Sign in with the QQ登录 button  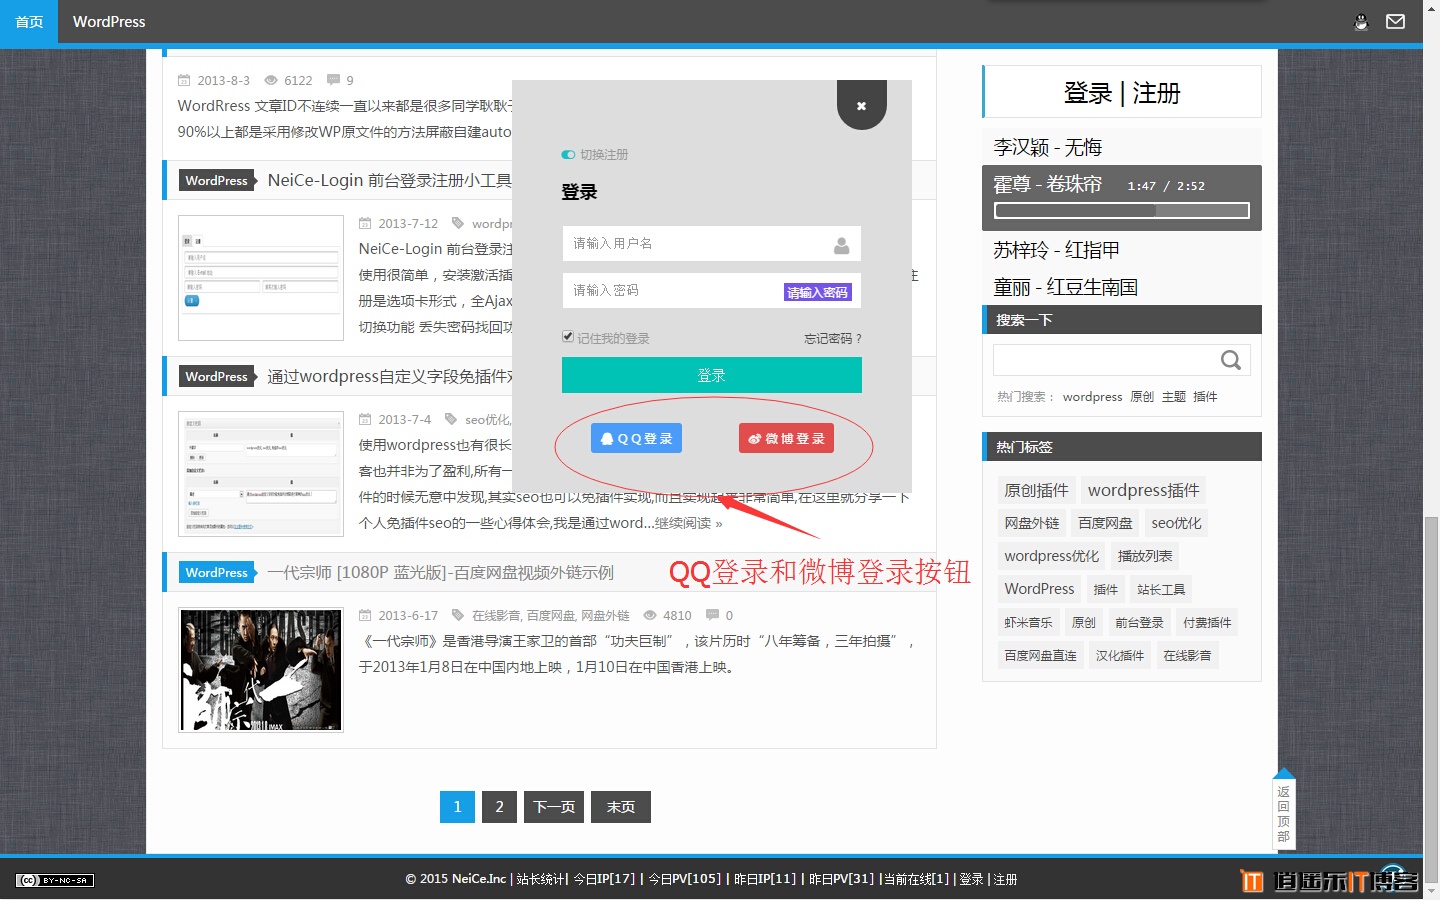[x=636, y=438]
